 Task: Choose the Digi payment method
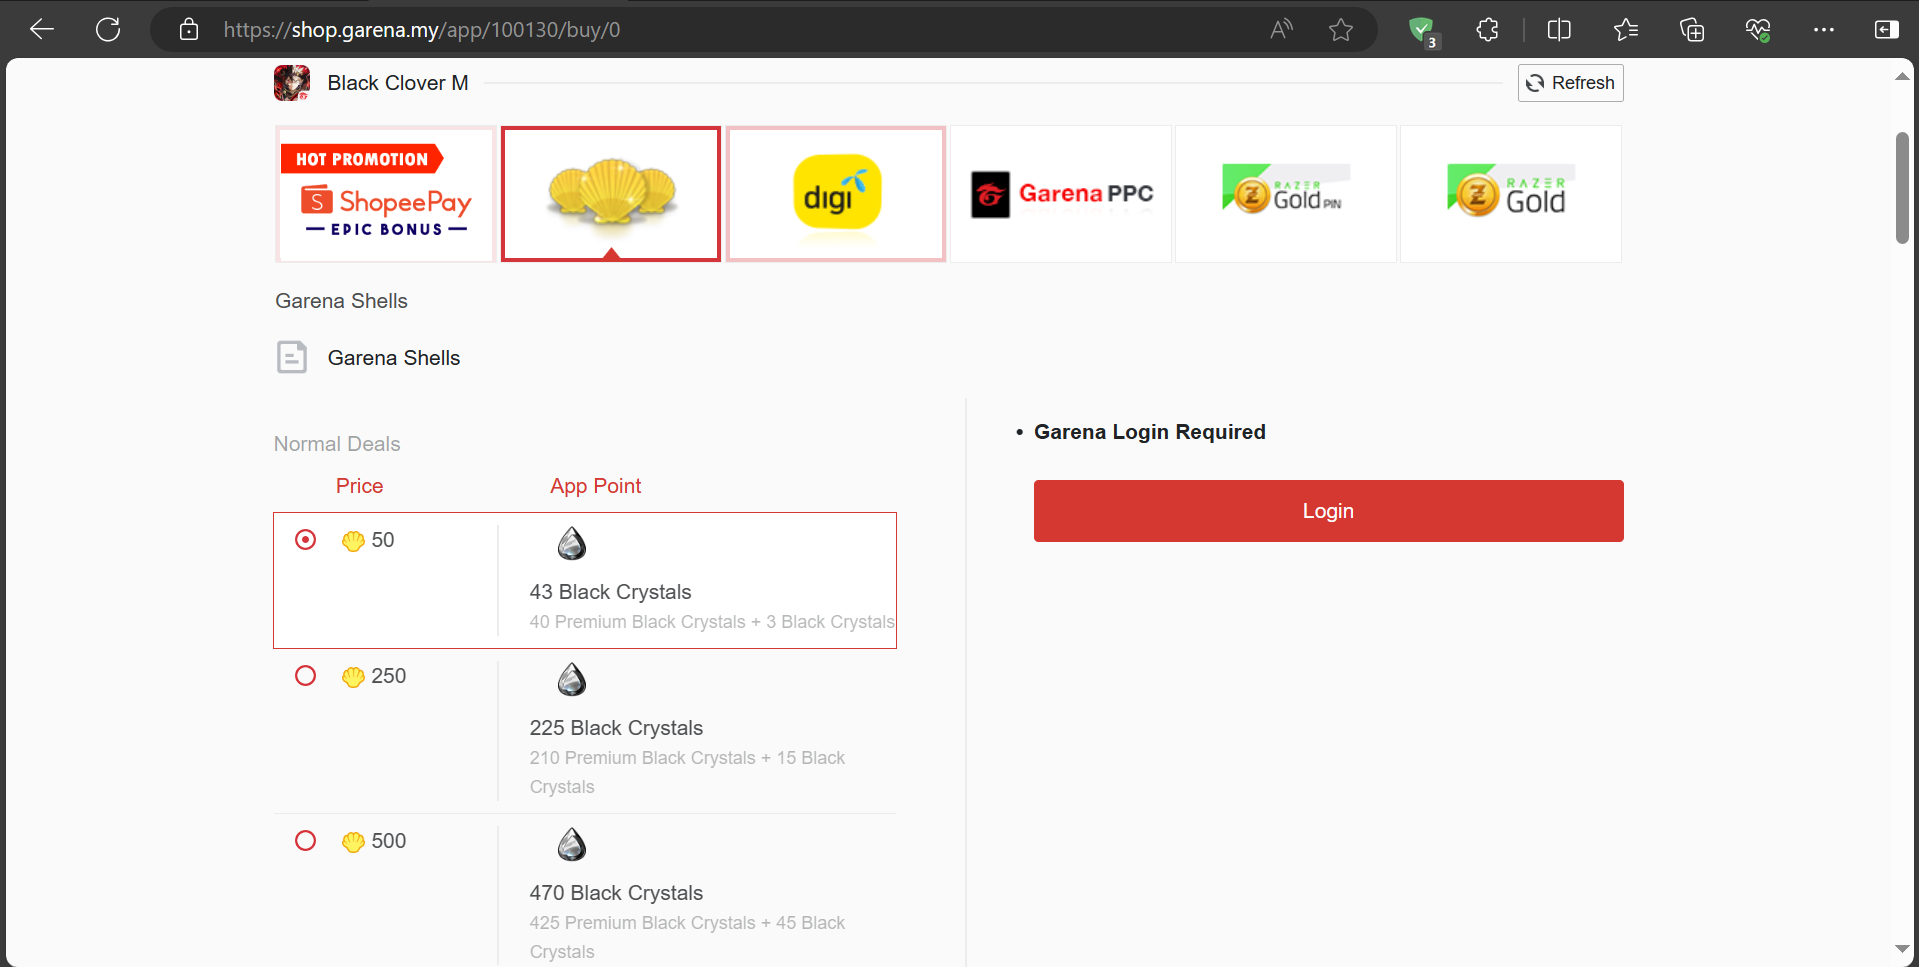click(836, 193)
